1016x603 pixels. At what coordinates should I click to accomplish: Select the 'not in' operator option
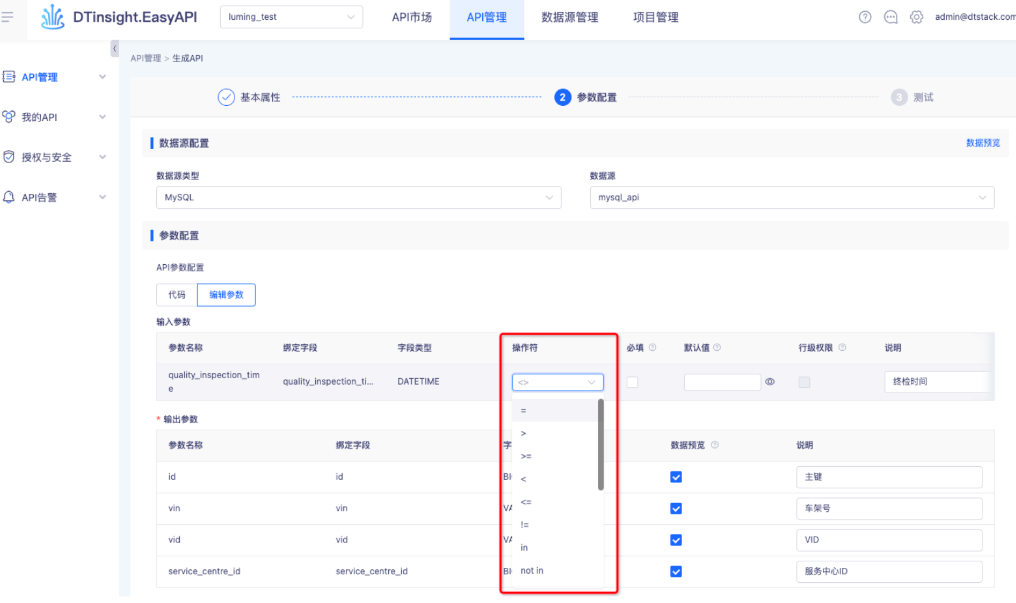(532, 571)
